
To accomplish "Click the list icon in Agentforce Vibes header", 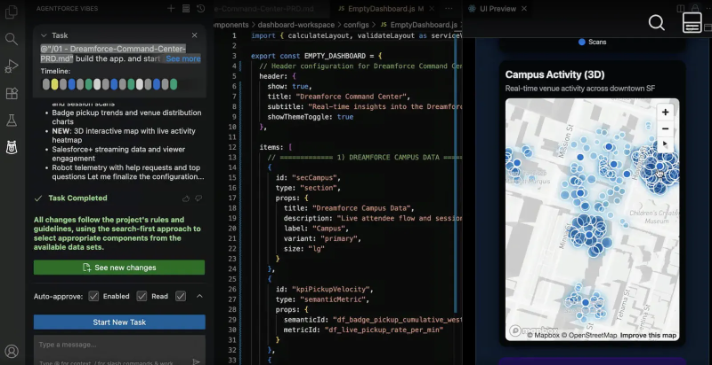I will pos(186,9).
